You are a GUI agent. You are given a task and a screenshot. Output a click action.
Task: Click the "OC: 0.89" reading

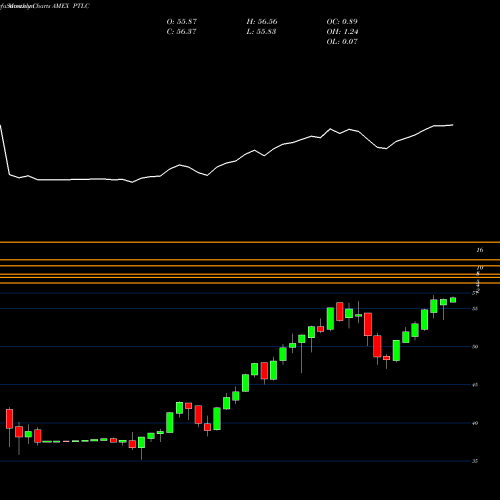[342, 22]
